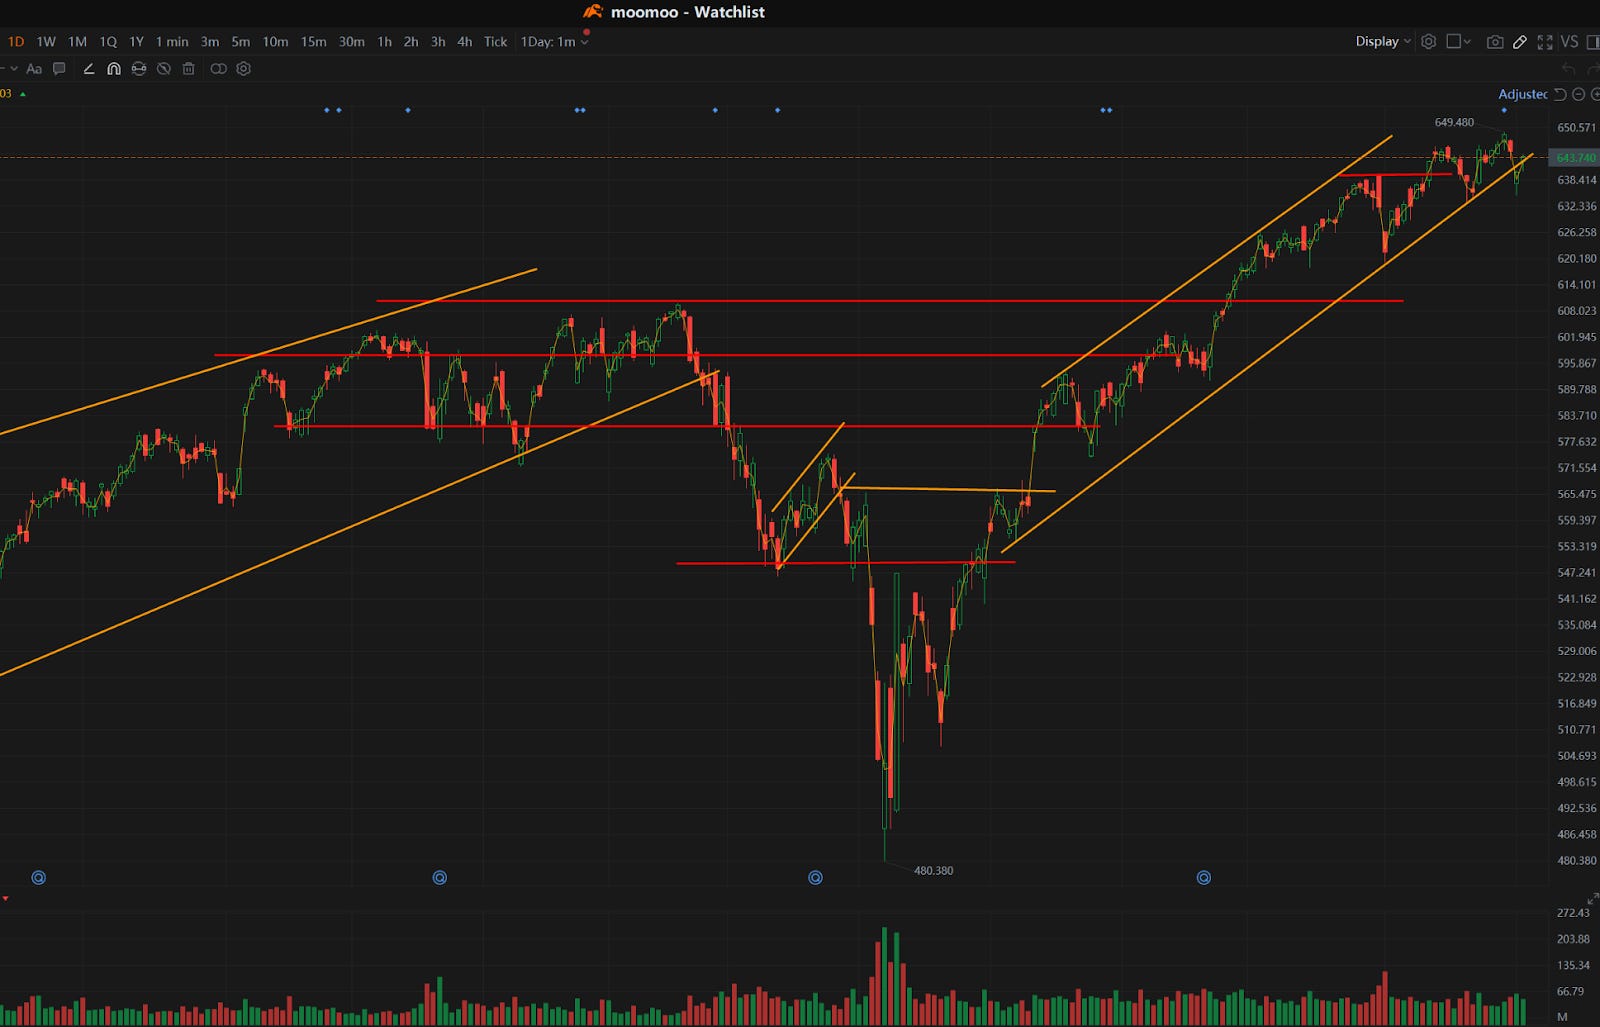Zoom out chart with minus icon
Image resolution: width=1600 pixels, height=1027 pixels.
pyautogui.click(x=1579, y=94)
